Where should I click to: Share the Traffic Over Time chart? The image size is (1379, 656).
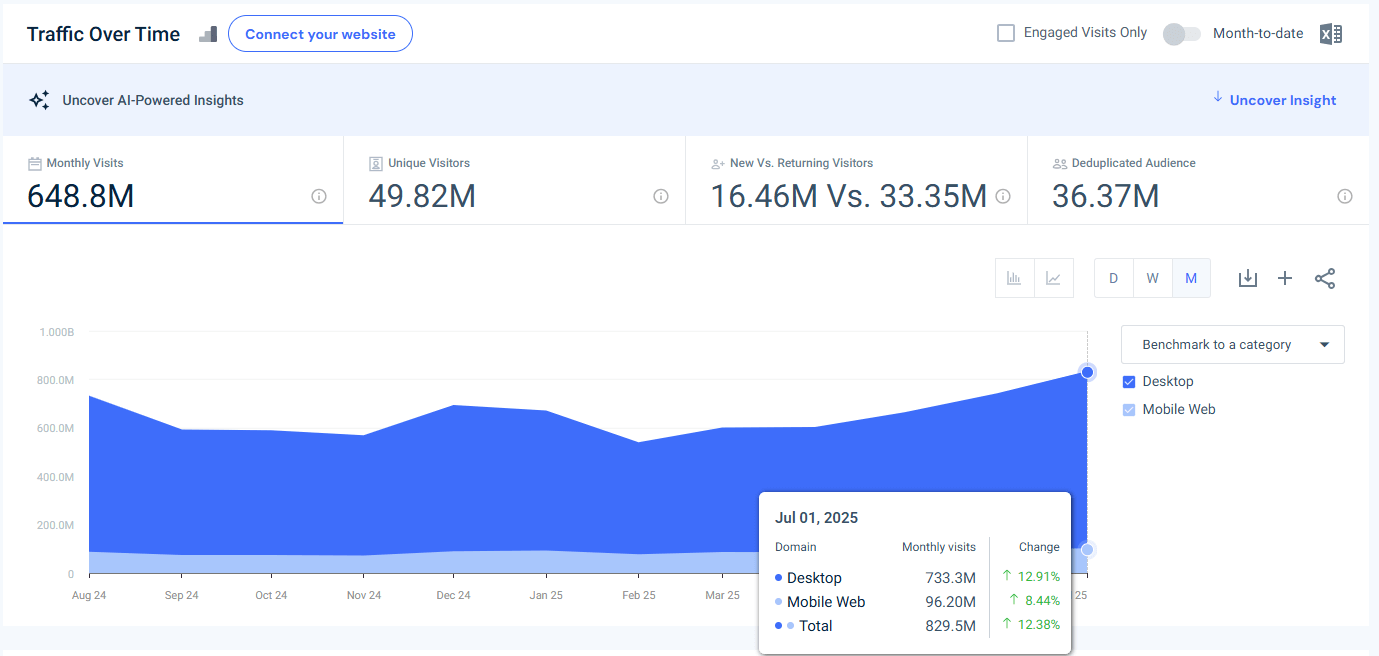1325,278
